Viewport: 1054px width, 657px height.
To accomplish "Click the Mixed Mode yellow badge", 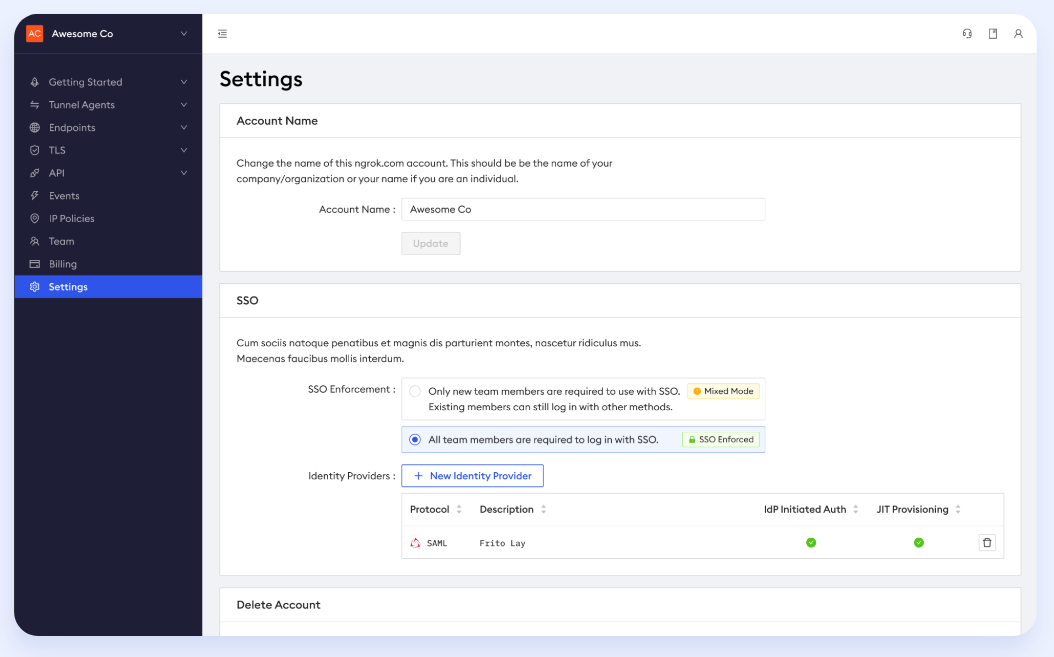I will point(723,391).
